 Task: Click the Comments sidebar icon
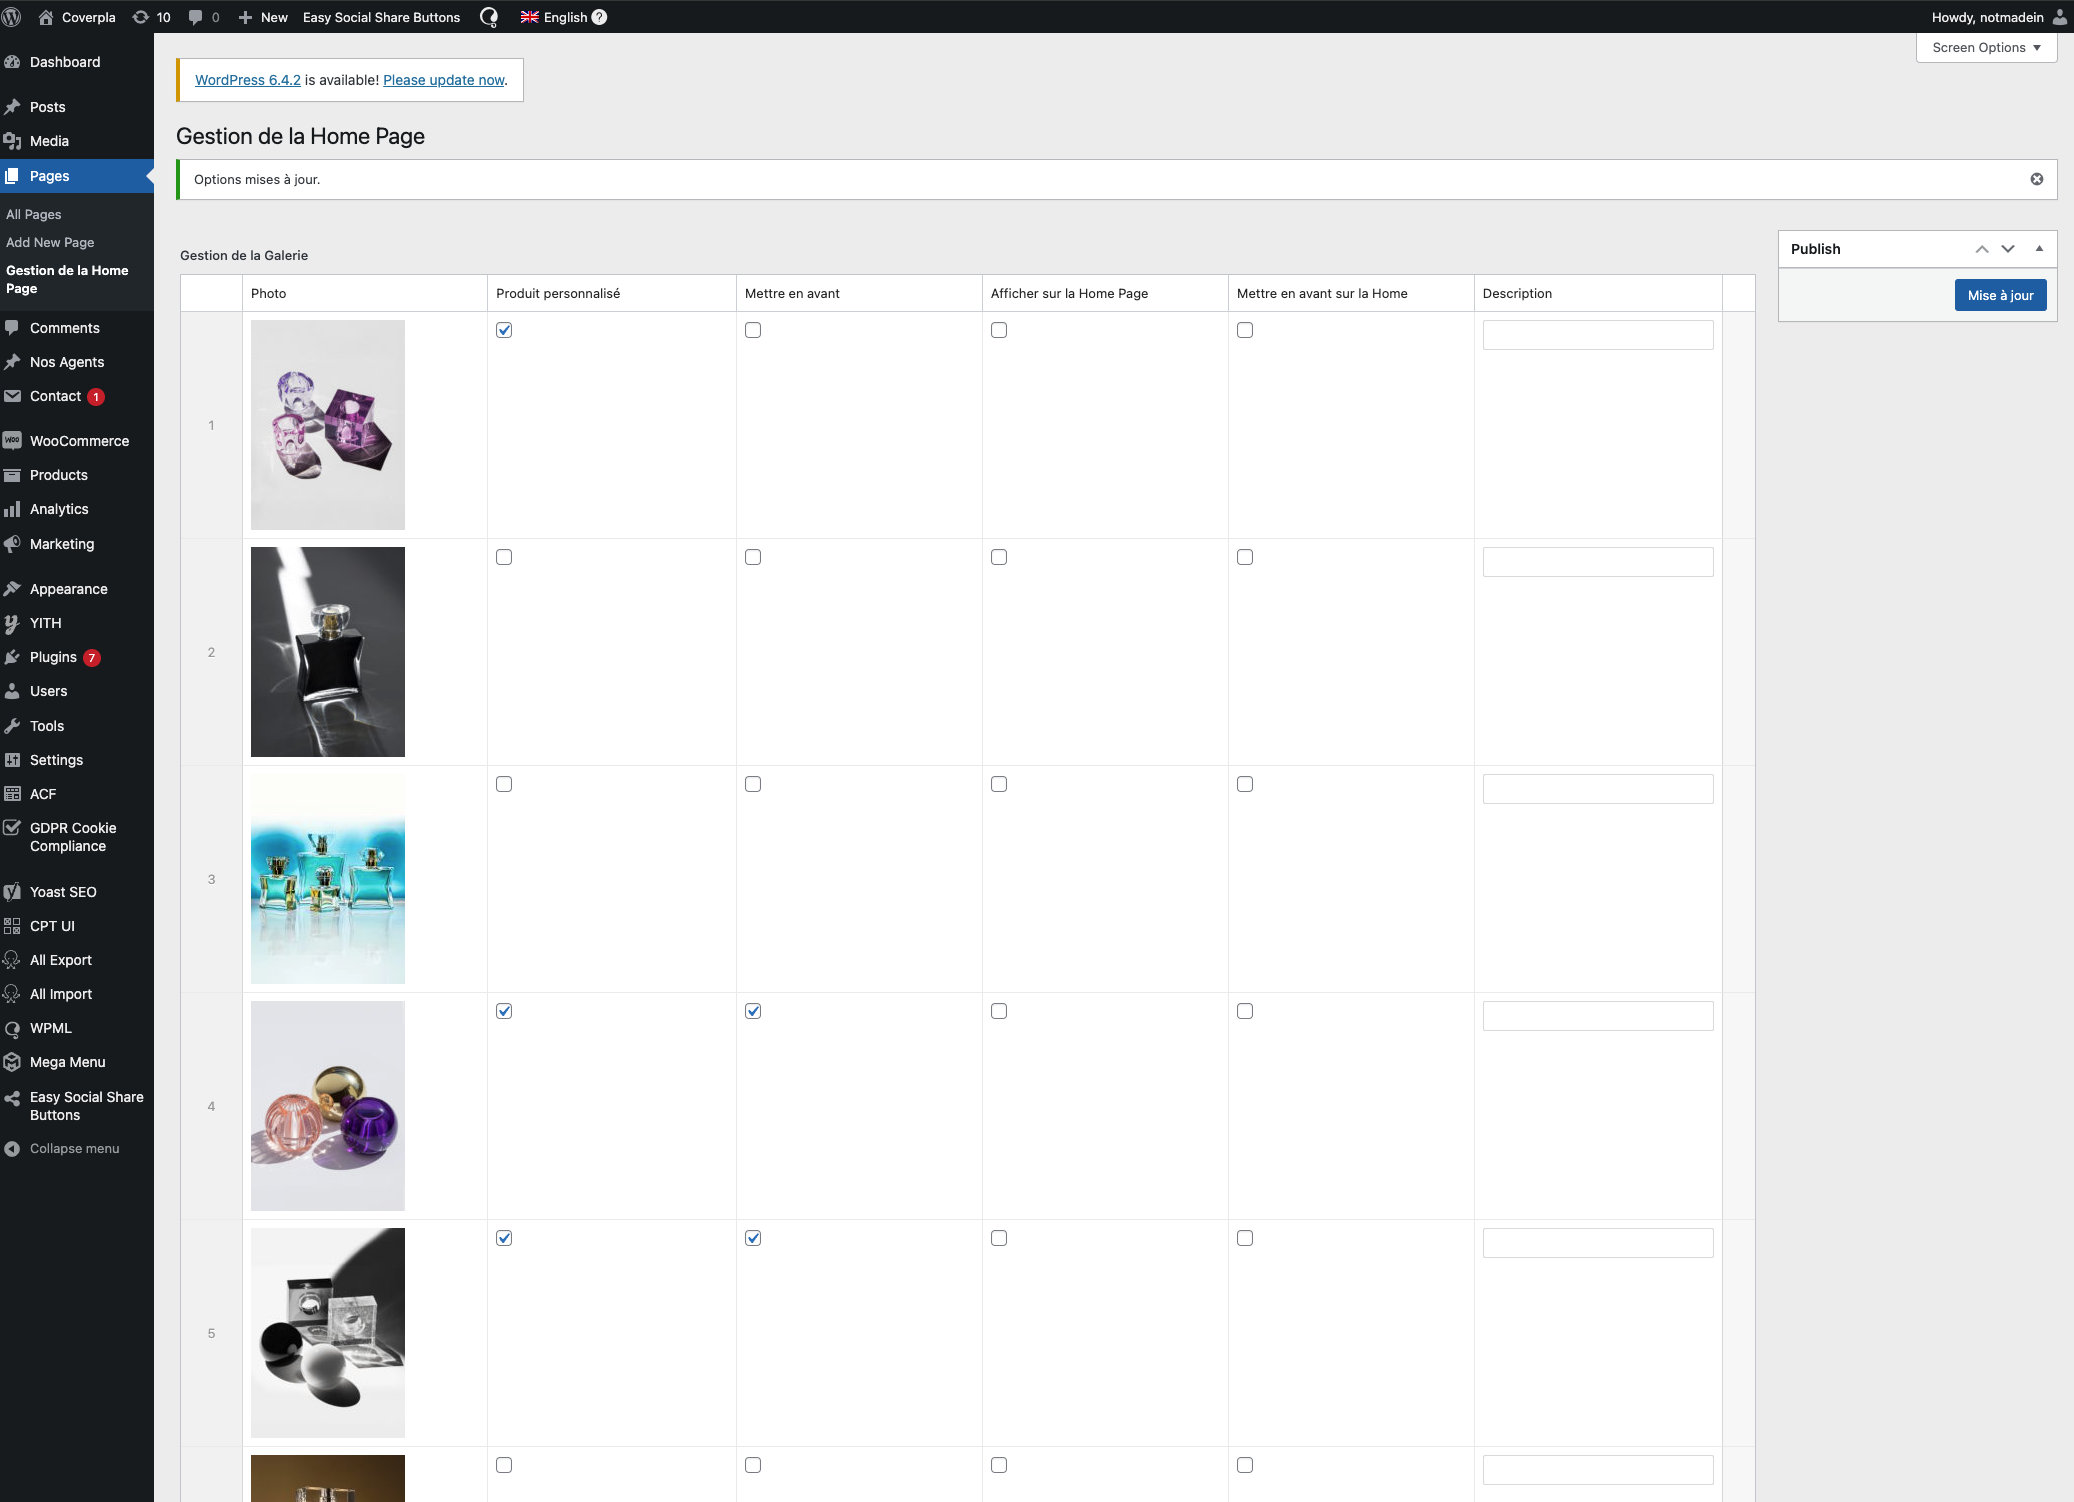click(13, 328)
